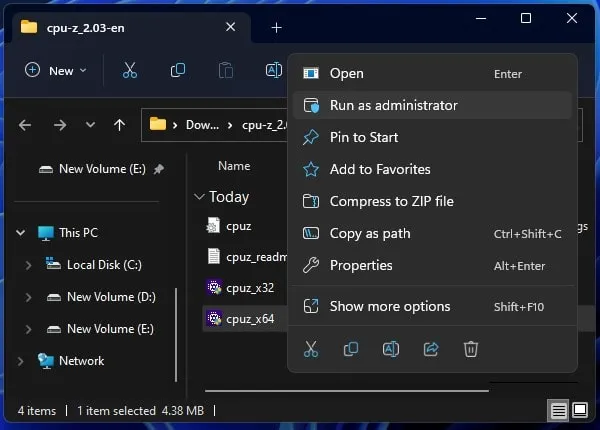Cut the file using the toolbar scissors icon
600x430 pixels.
tap(130, 71)
